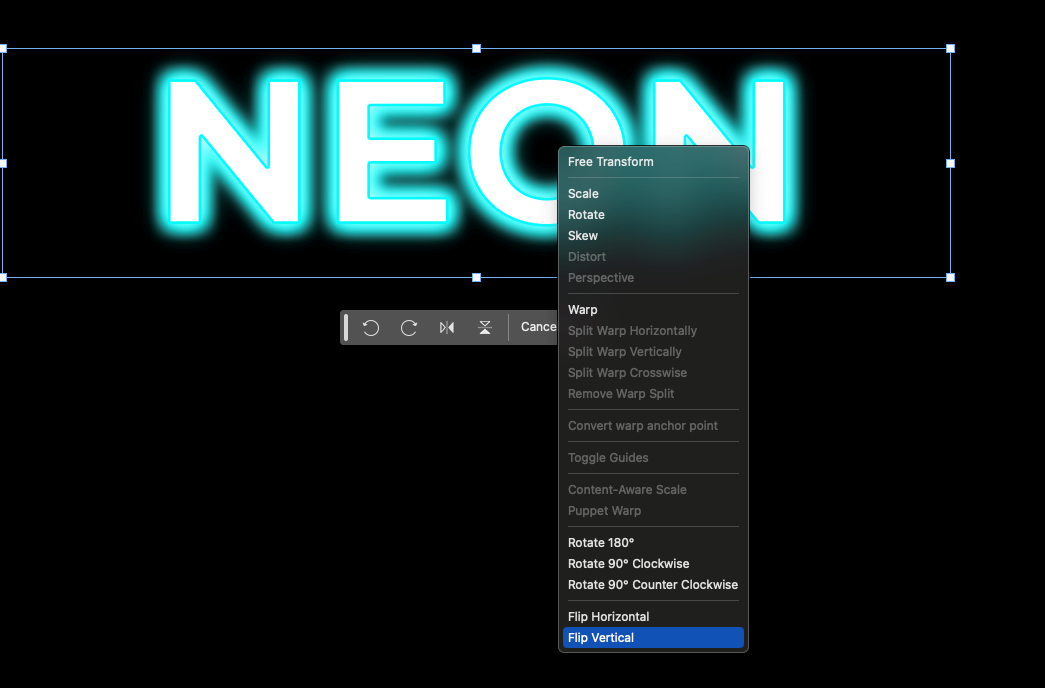
Task: Click the flip horizontal icon in toolbar
Action: pyautogui.click(x=447, y=327)
